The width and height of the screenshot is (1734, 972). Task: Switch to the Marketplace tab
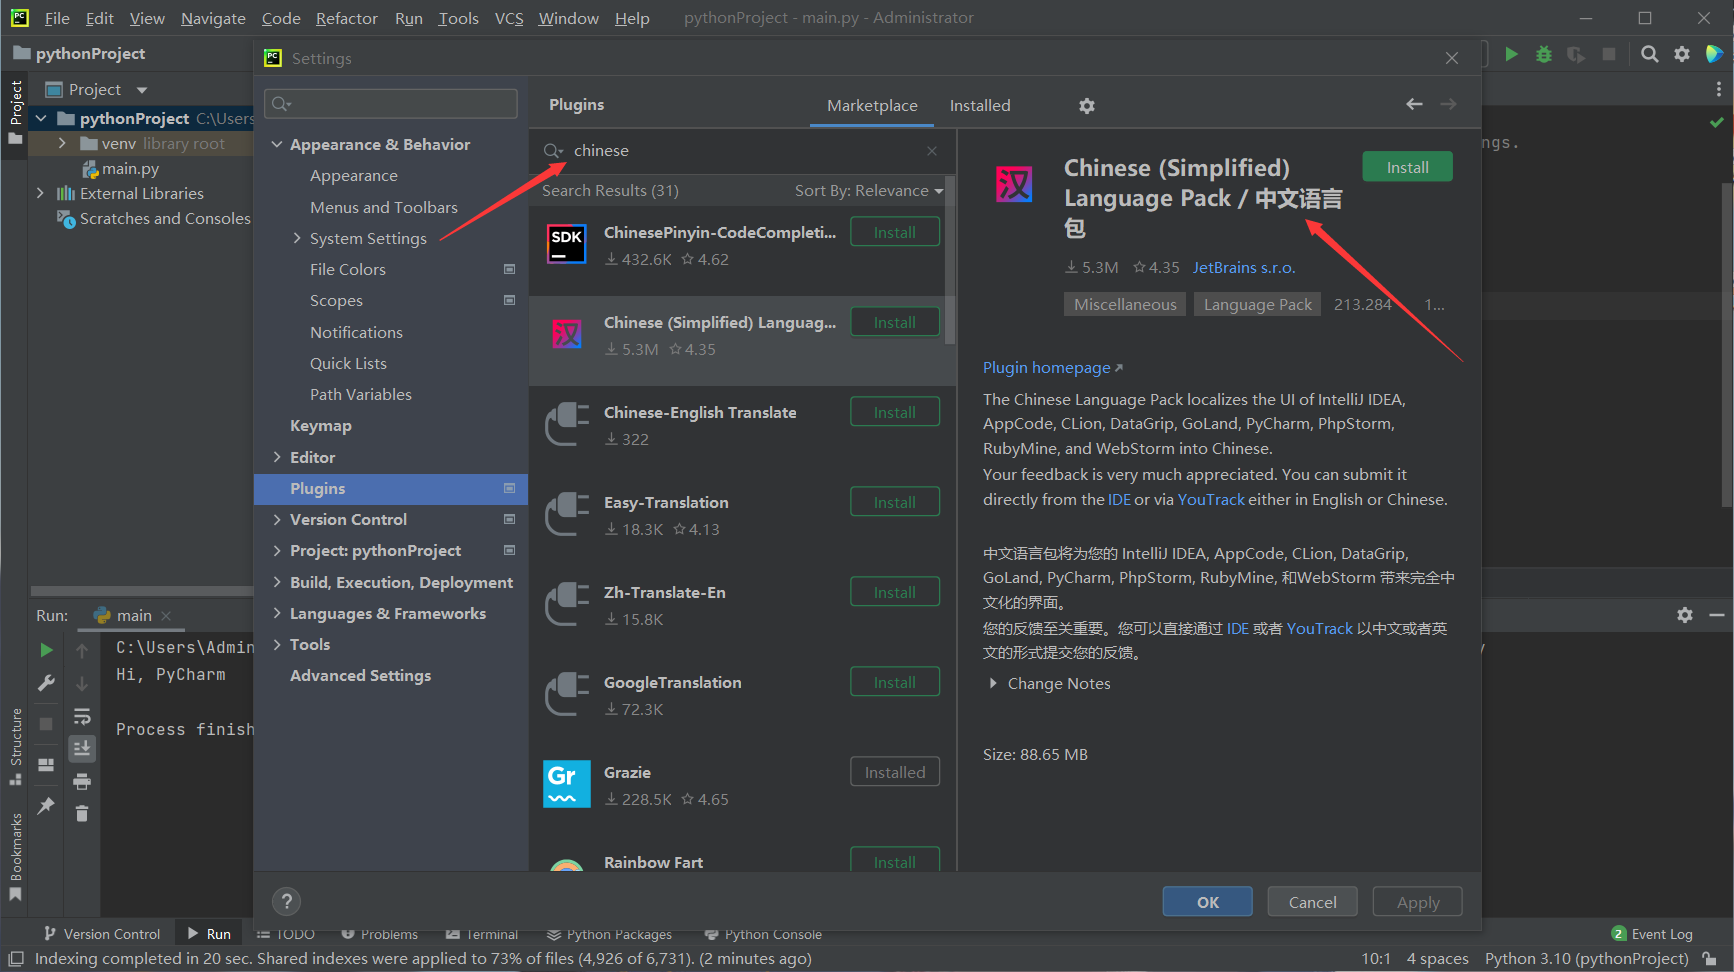(872, 106)
